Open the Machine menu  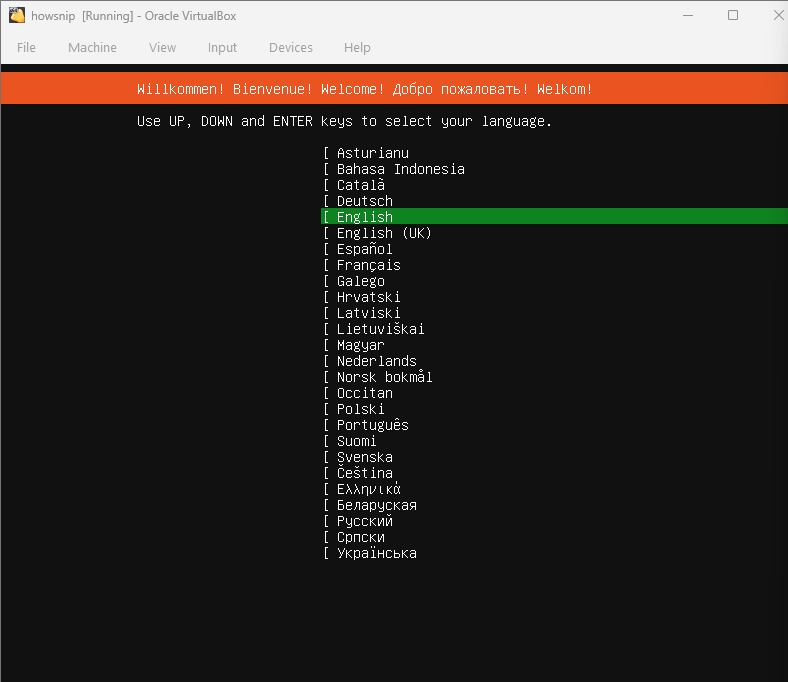click(x=92, y=48)
